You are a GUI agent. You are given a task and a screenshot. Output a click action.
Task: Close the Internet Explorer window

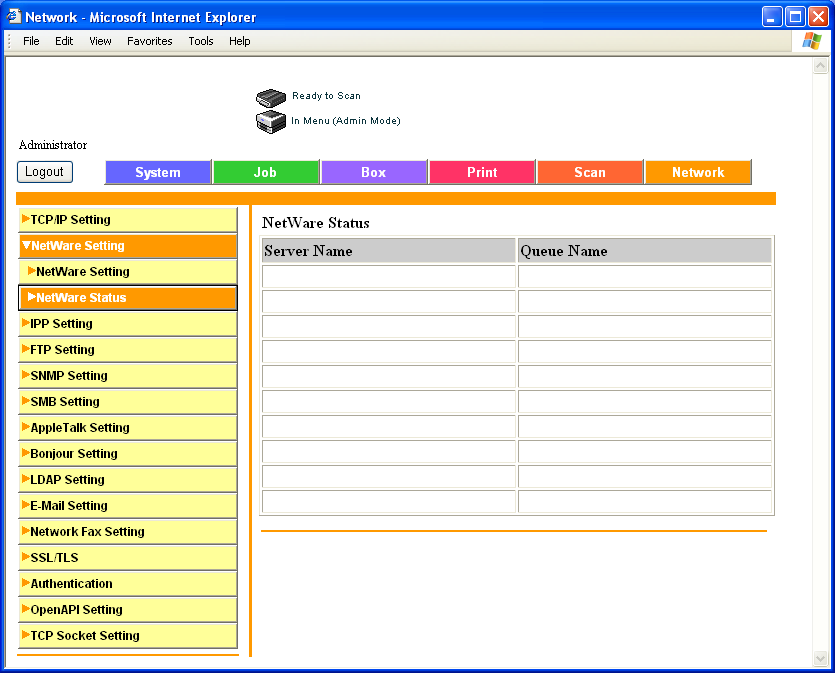[x=818, y=17]
